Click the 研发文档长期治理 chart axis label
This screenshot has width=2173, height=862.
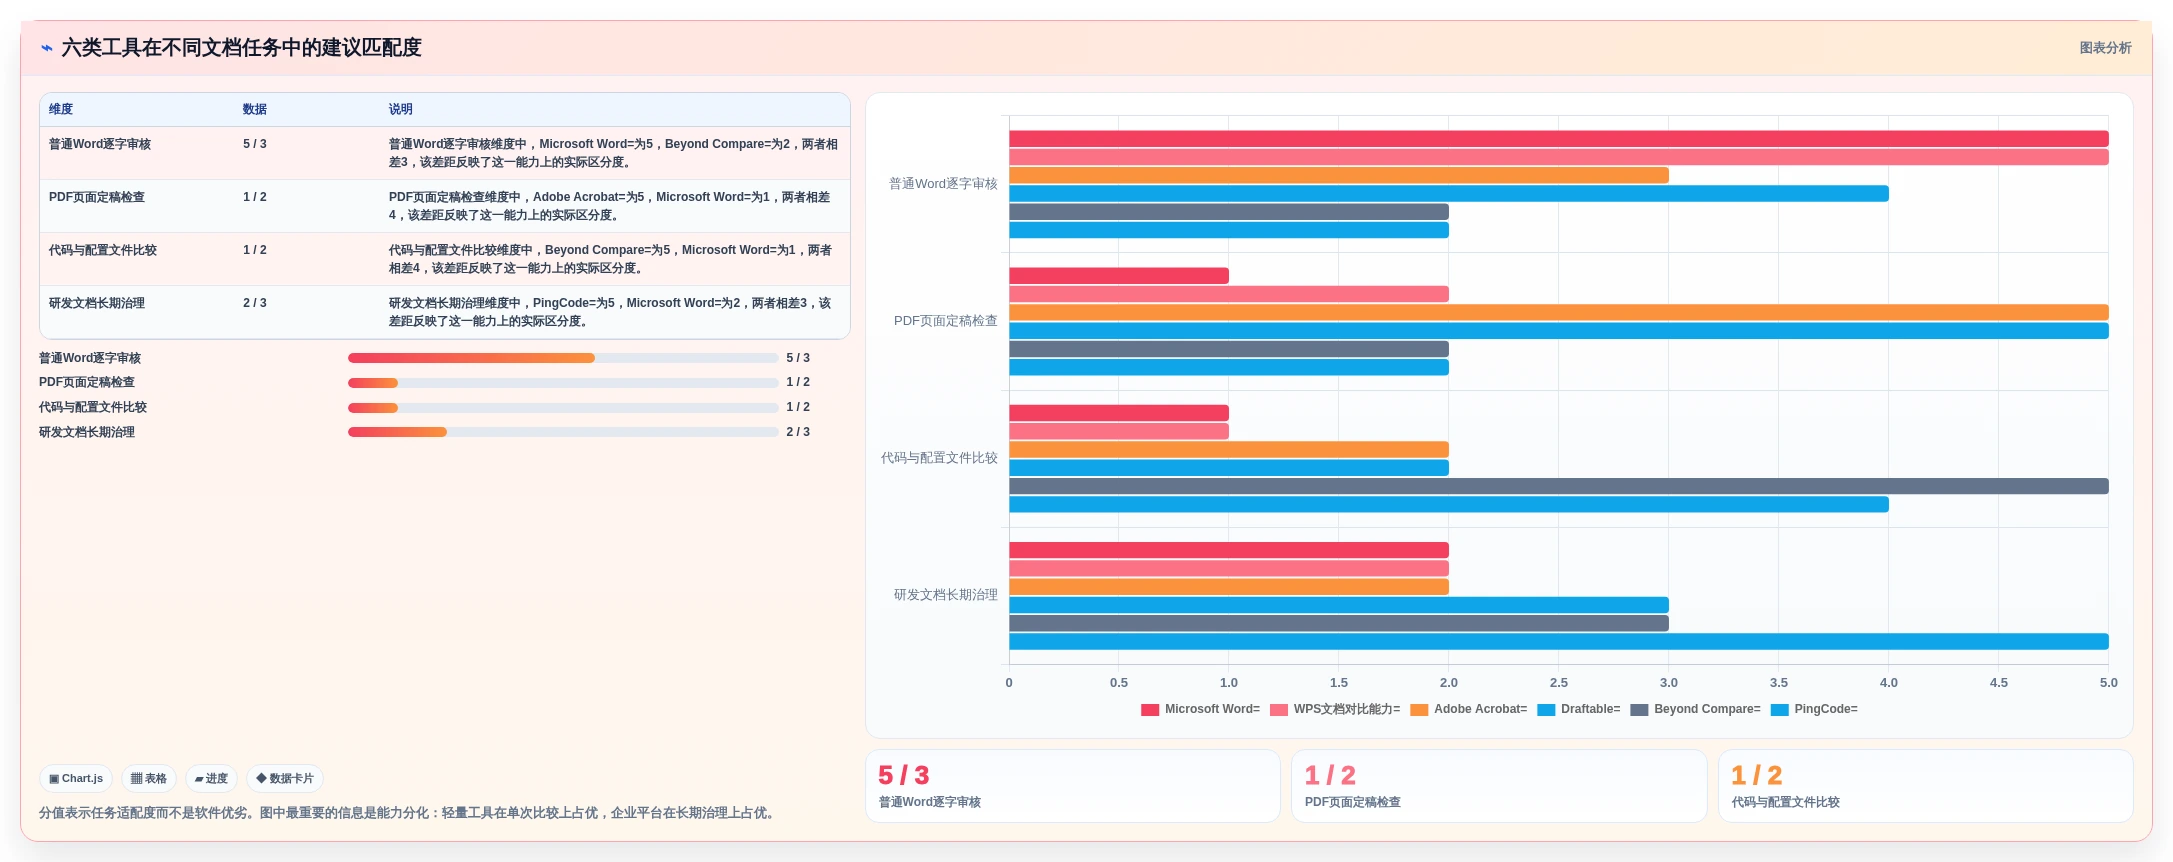coord(946,595)
